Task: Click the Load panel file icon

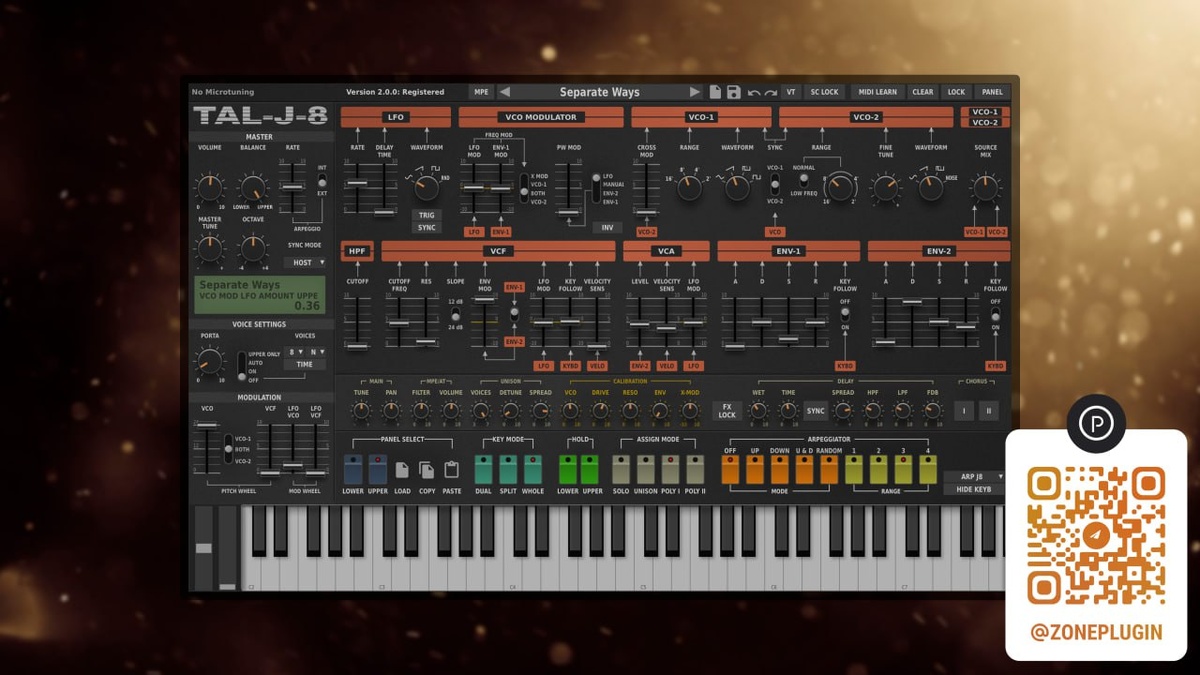Action: pos(402,470)
